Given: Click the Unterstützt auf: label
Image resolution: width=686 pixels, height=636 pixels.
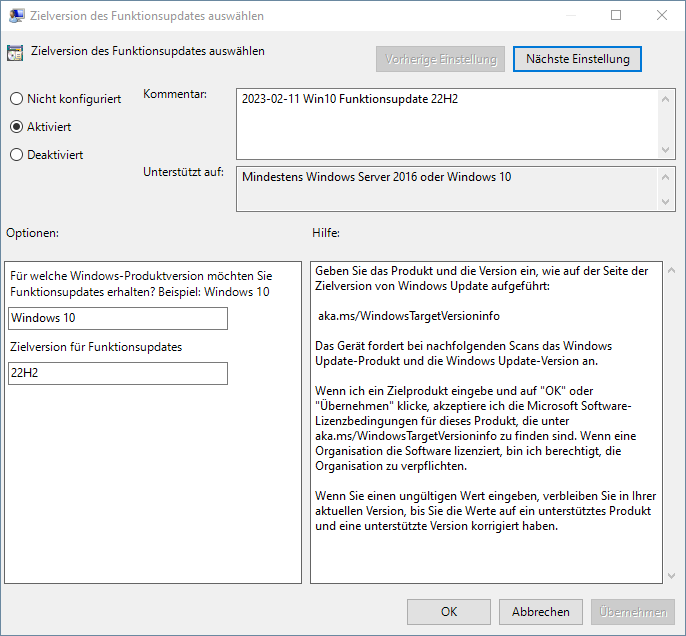Looking at the screenshot, I should pos(183,172).
